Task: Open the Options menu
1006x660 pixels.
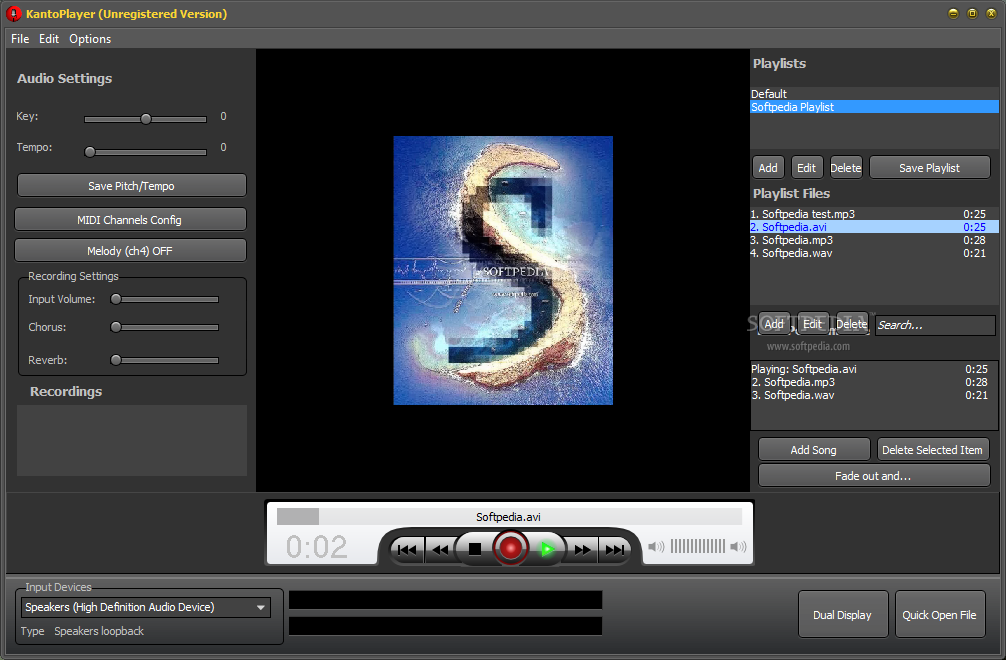Action: click(90, 38)
